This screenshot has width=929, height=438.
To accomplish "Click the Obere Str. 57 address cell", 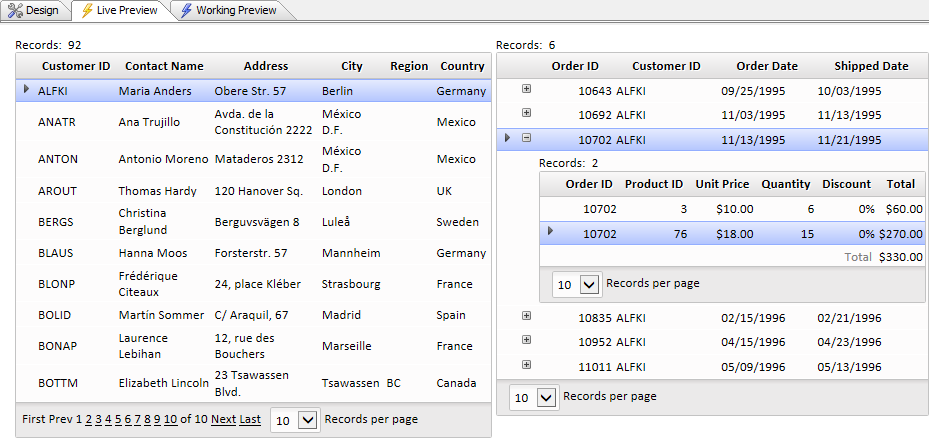I will click(250, 91).
